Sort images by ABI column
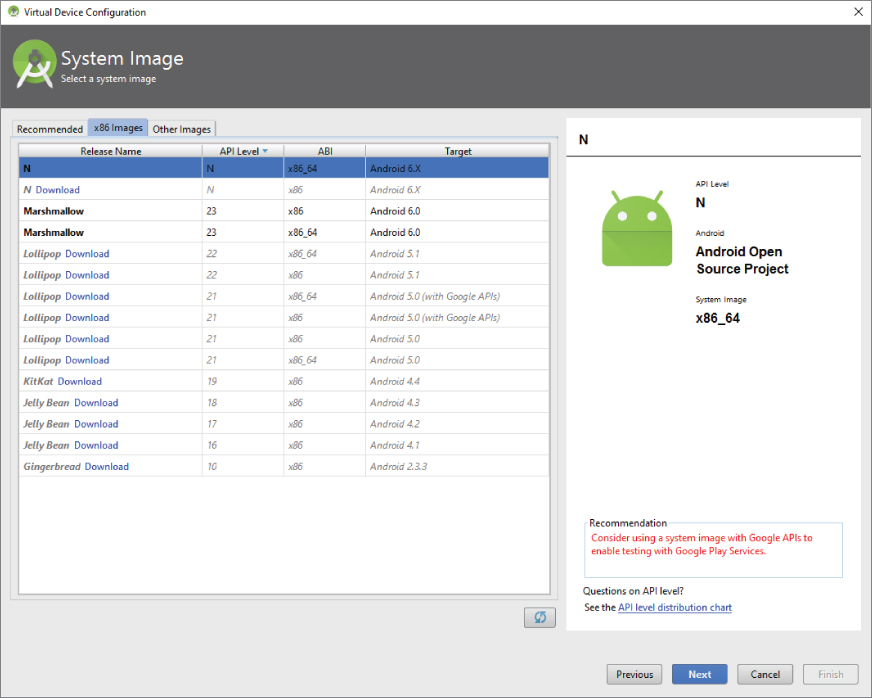This screenshot has height=698, width=872. click(x=326, y=150)
